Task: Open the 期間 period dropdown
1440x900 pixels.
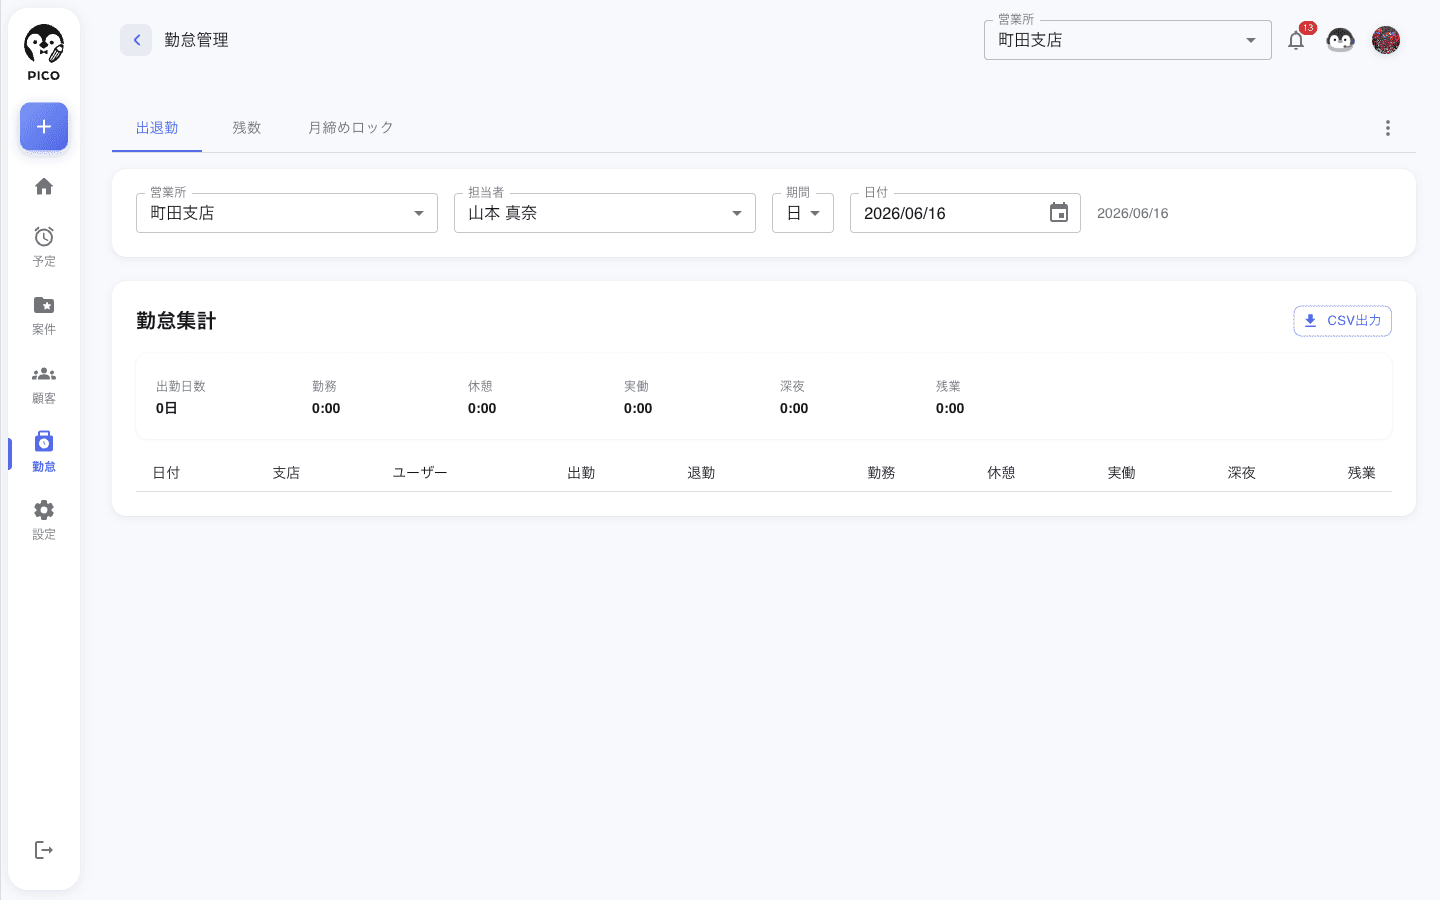Action: tap(803, 213)
